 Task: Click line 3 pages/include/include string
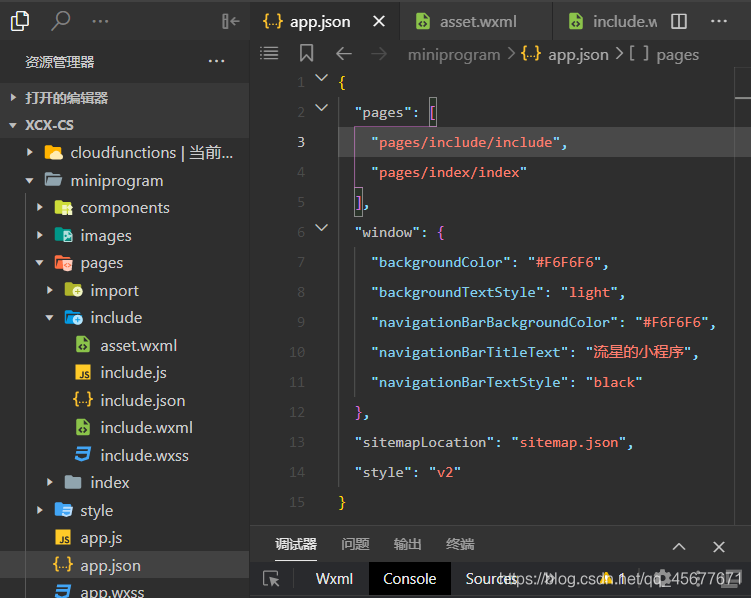(466, 142)
